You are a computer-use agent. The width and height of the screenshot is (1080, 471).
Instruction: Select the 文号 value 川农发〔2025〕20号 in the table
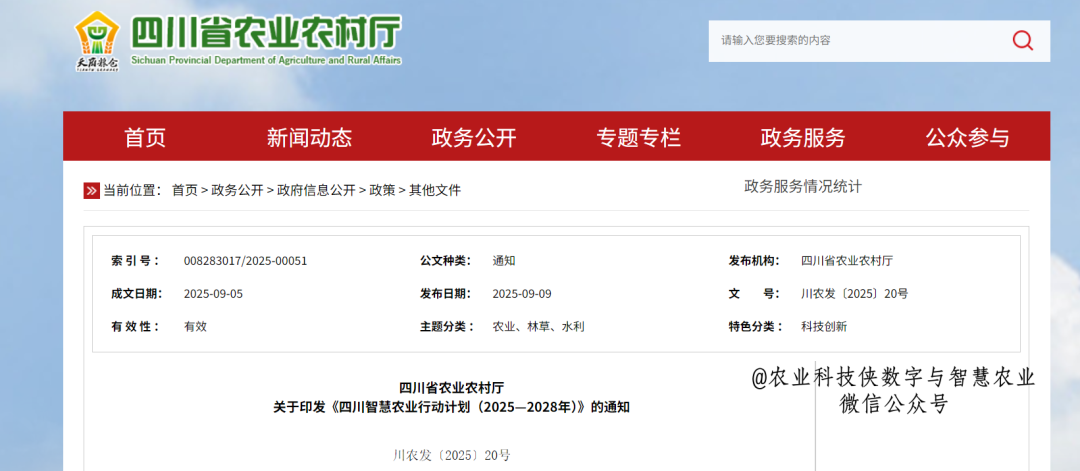point(855,294)
